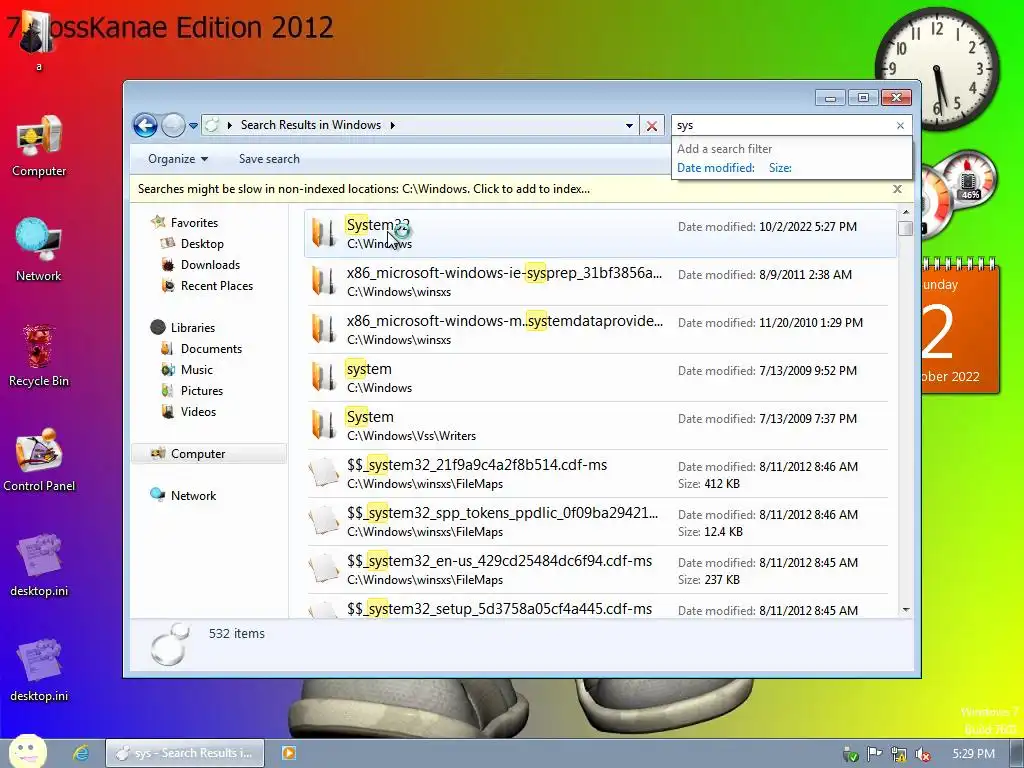Screen dimensions: 1024x768
Task: Select lower desktop.ini desktop icon
Action: (x=39, y=670)
